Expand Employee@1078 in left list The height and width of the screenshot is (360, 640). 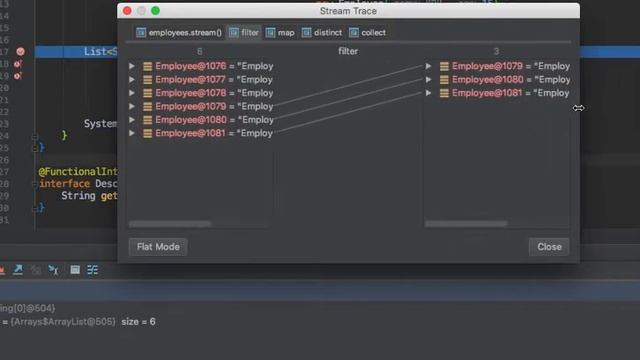point(132,93)
